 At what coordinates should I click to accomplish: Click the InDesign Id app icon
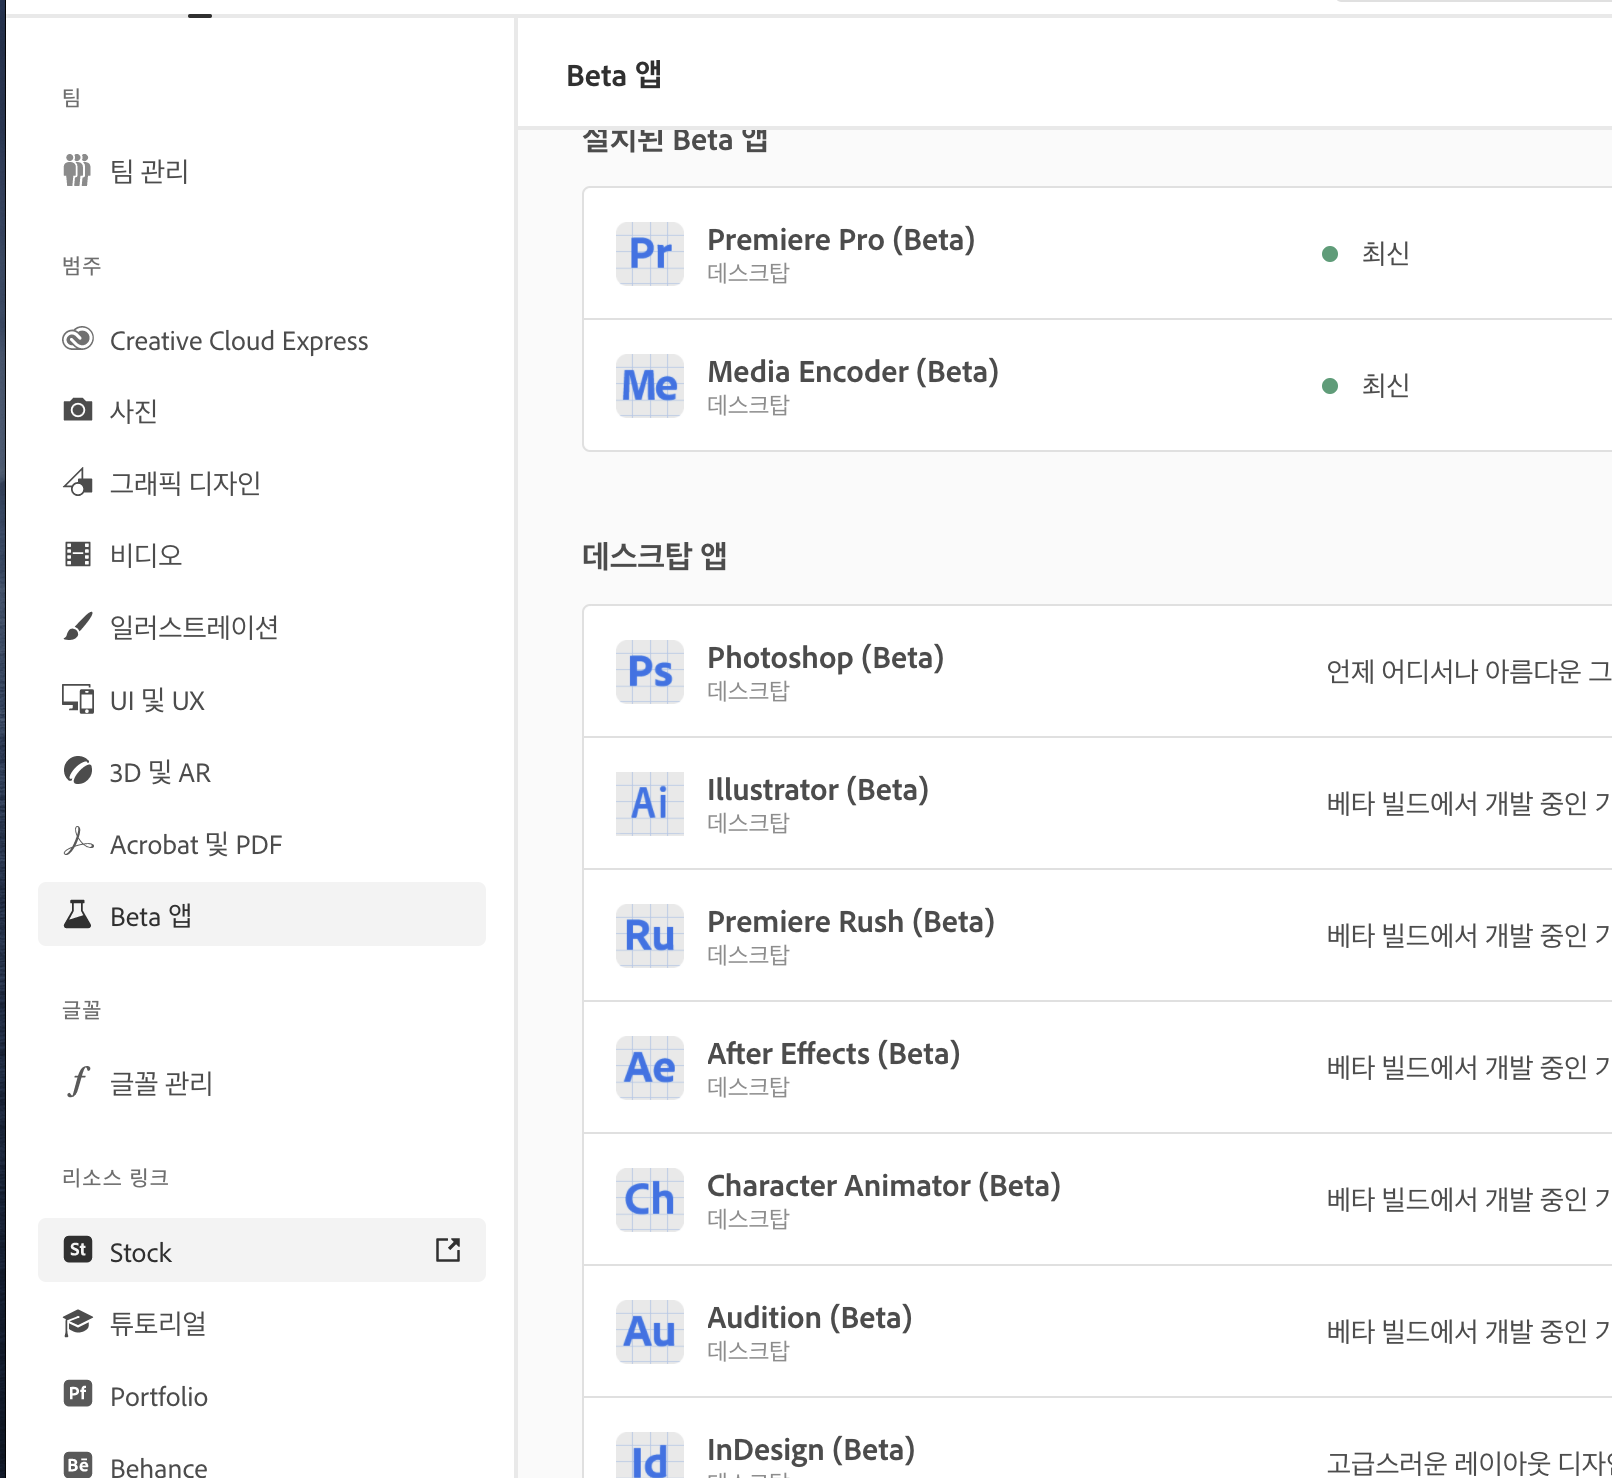(x=650, y=1455)
